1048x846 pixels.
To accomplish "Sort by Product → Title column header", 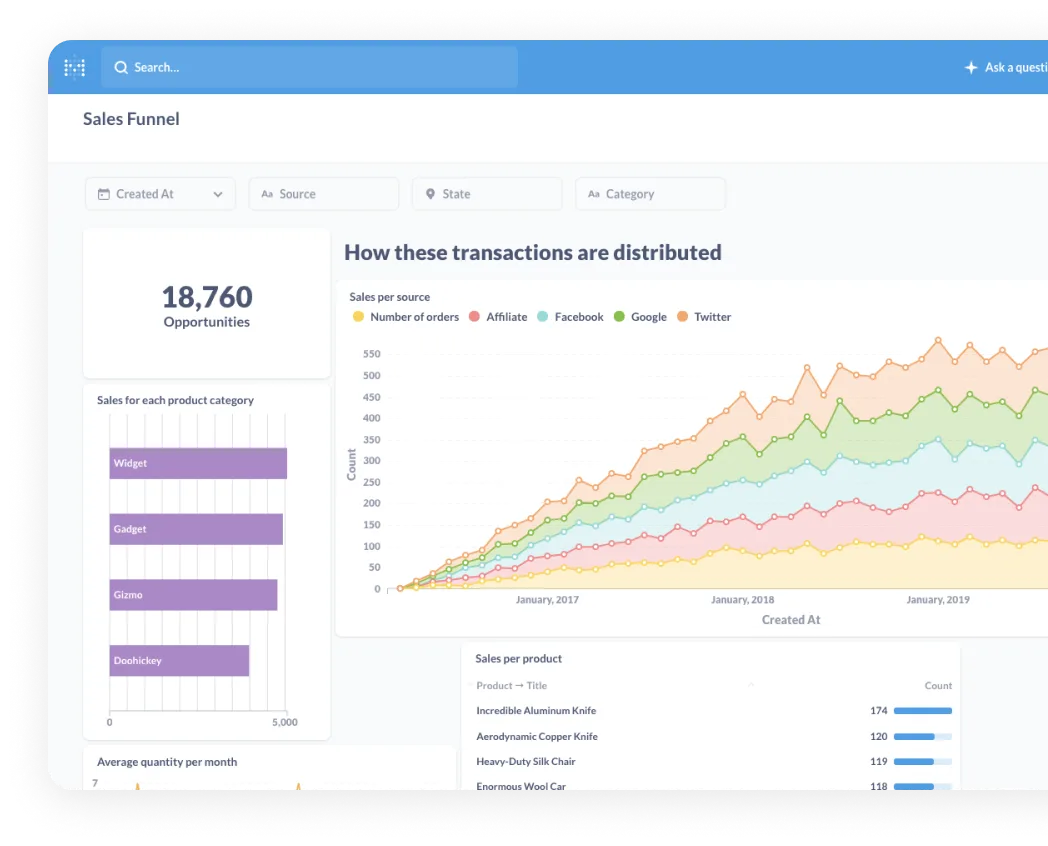I will click(x=511, y=686).
